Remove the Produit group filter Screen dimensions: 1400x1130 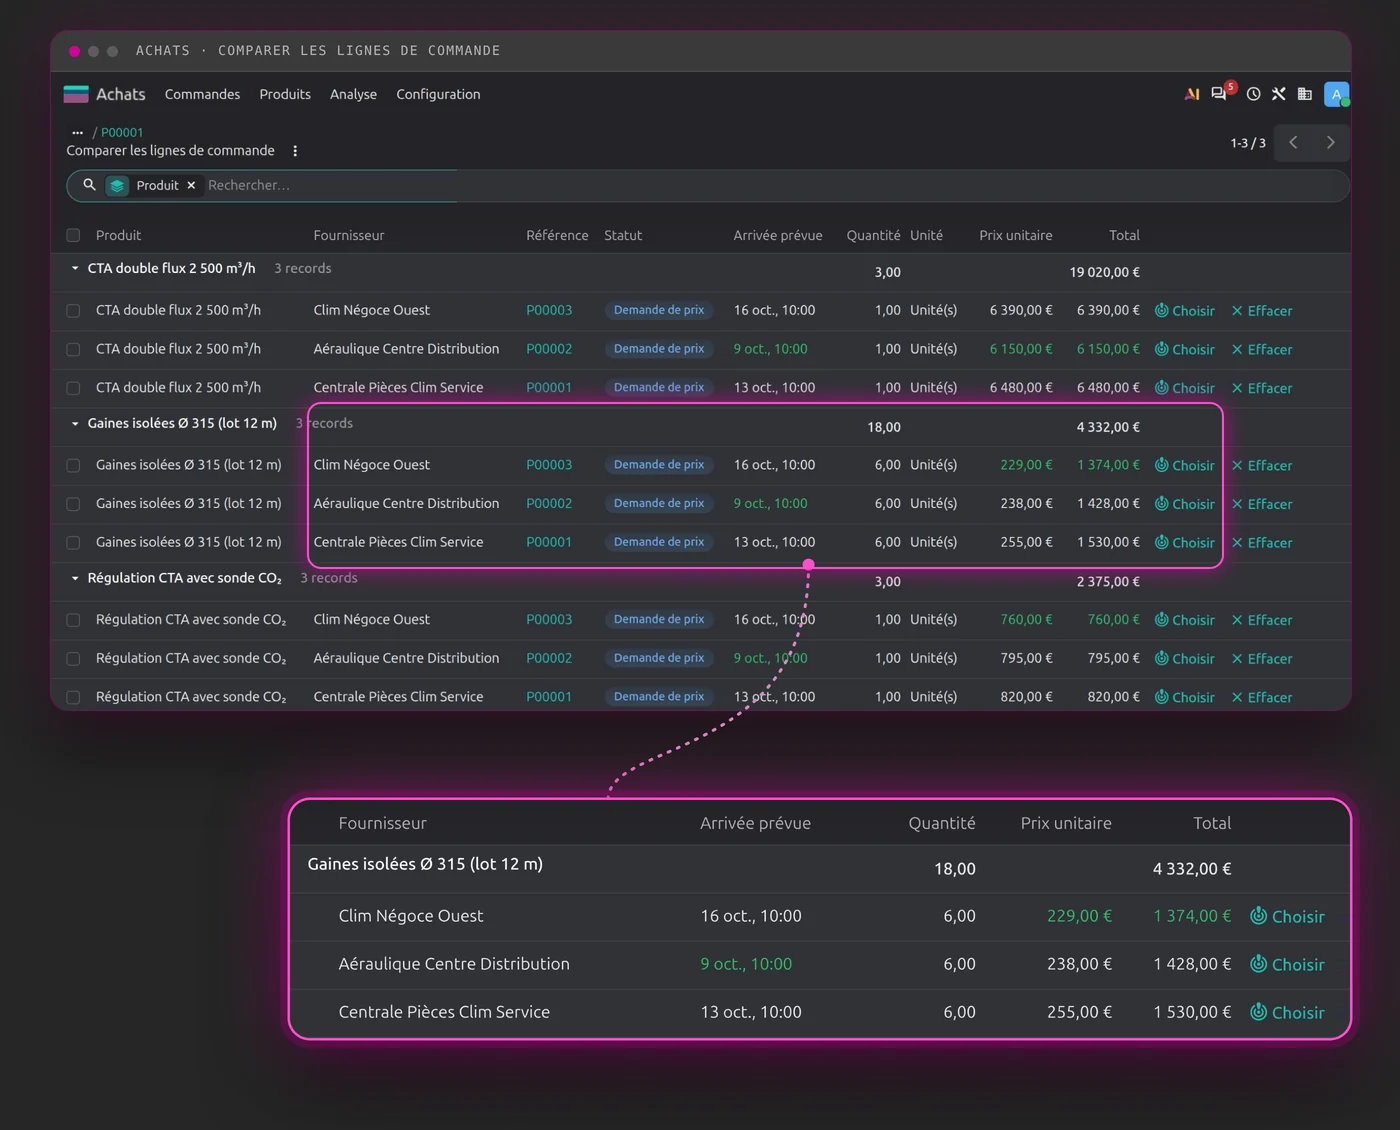click(x=191, y=185)
